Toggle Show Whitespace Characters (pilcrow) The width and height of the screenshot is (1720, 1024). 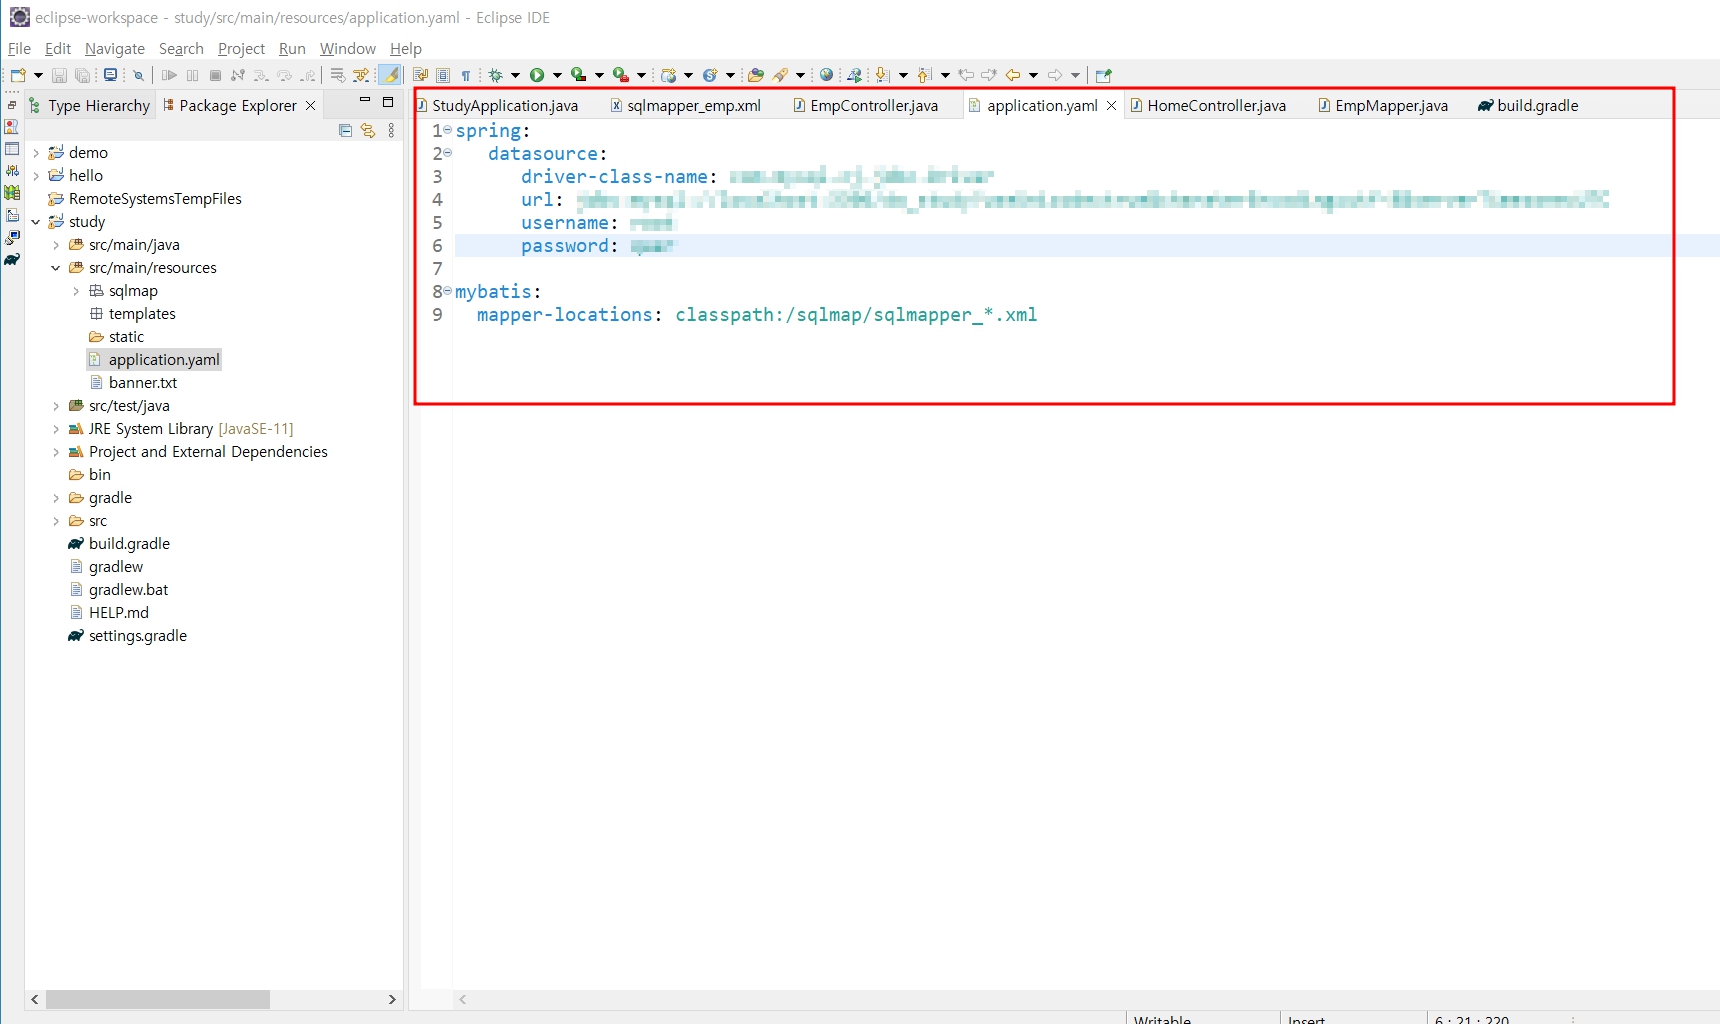pos(466,75)
